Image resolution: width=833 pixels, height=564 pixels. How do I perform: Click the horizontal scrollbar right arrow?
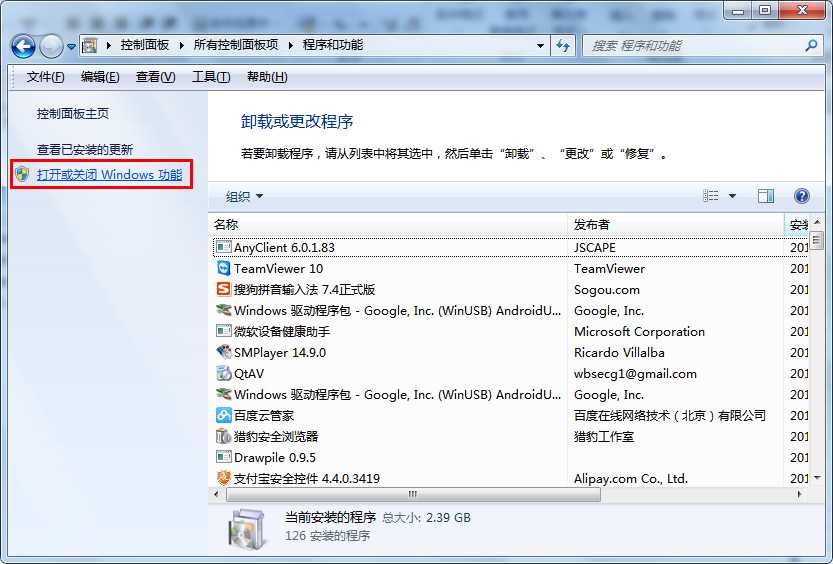click(800, 494)
